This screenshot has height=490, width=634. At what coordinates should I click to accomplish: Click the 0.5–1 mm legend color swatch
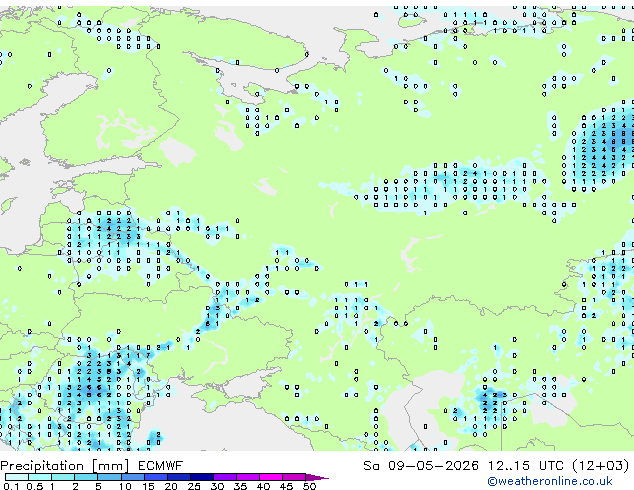(40, 477)
